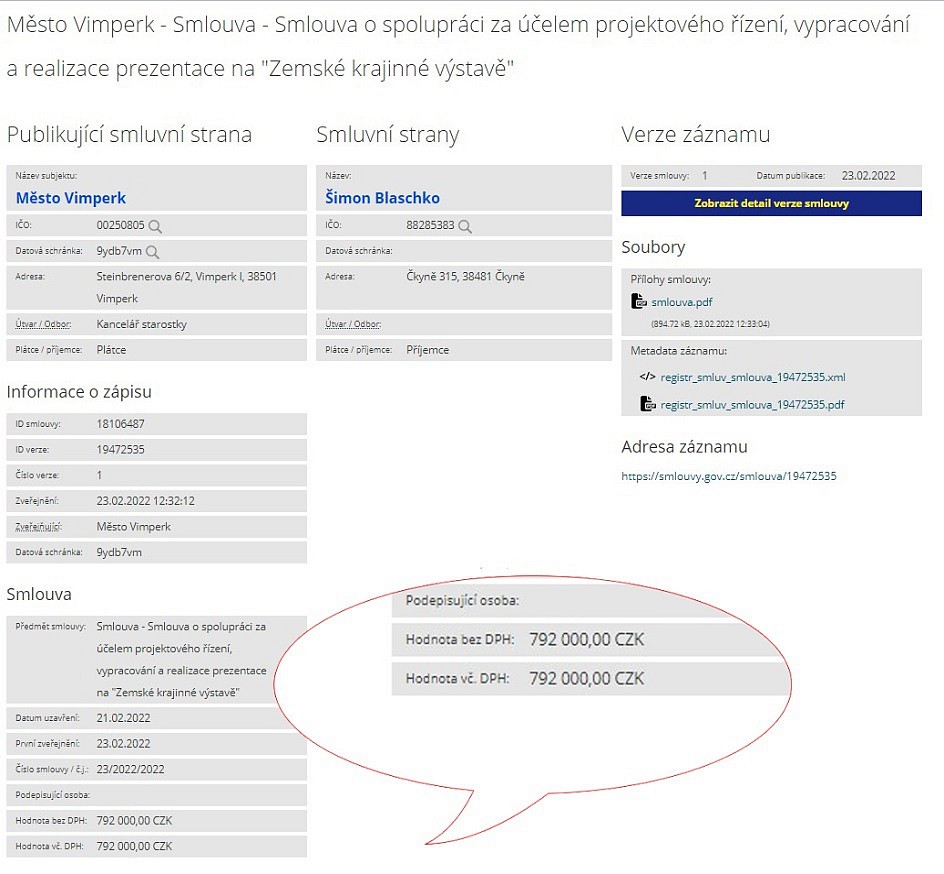
Task: Follow the smlouvy.gov.cz record address URL
Action: point(728,476)
